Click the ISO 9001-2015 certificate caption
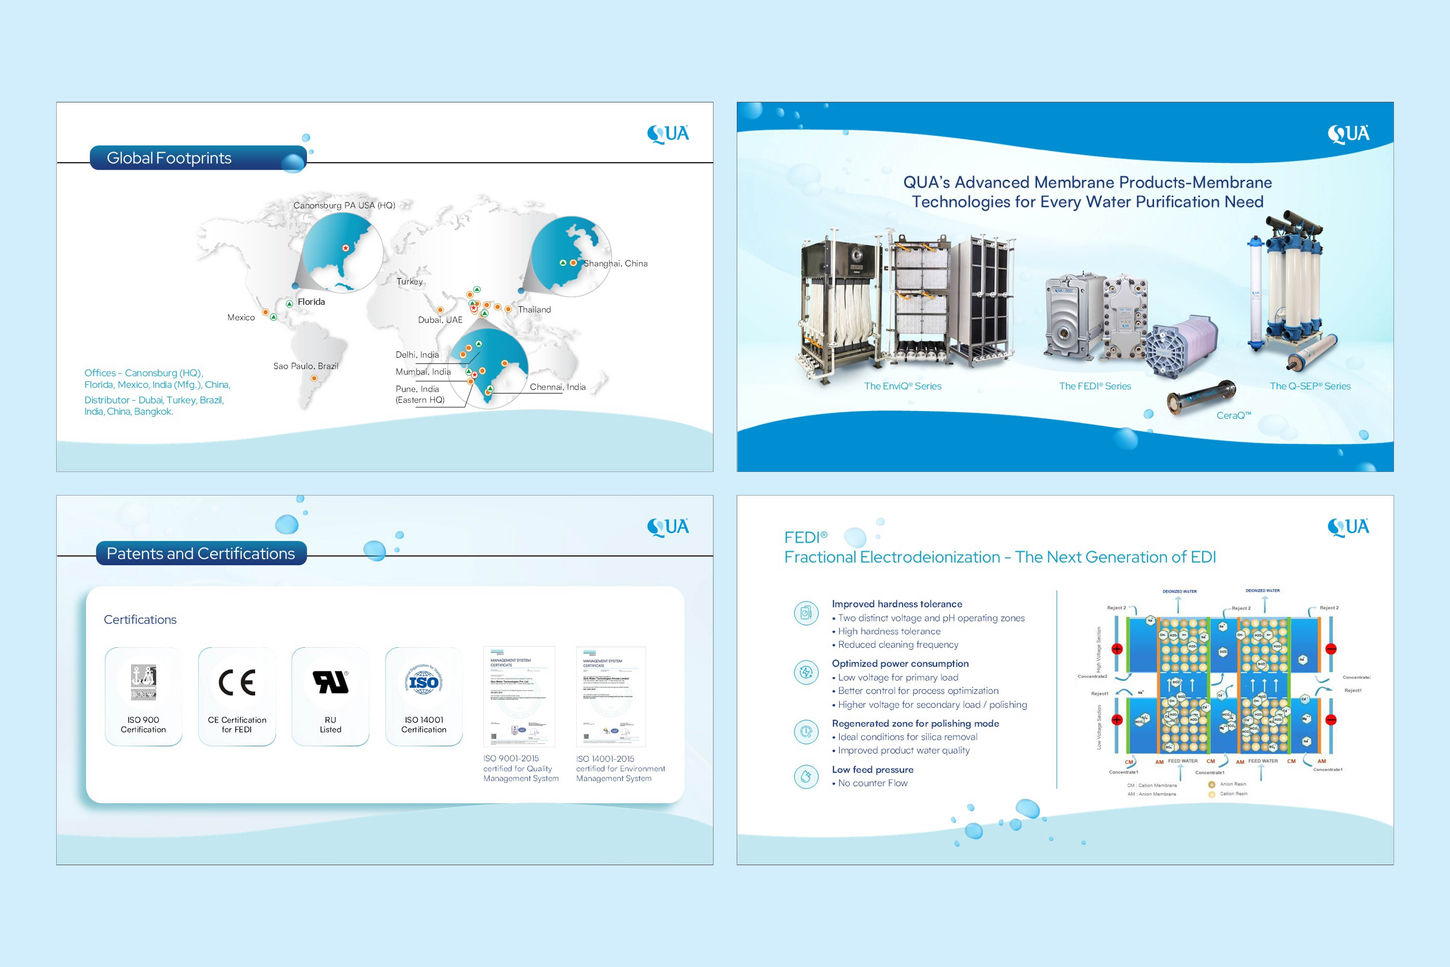The height and width of the screenshot is (967, 1450). point(521,769)
